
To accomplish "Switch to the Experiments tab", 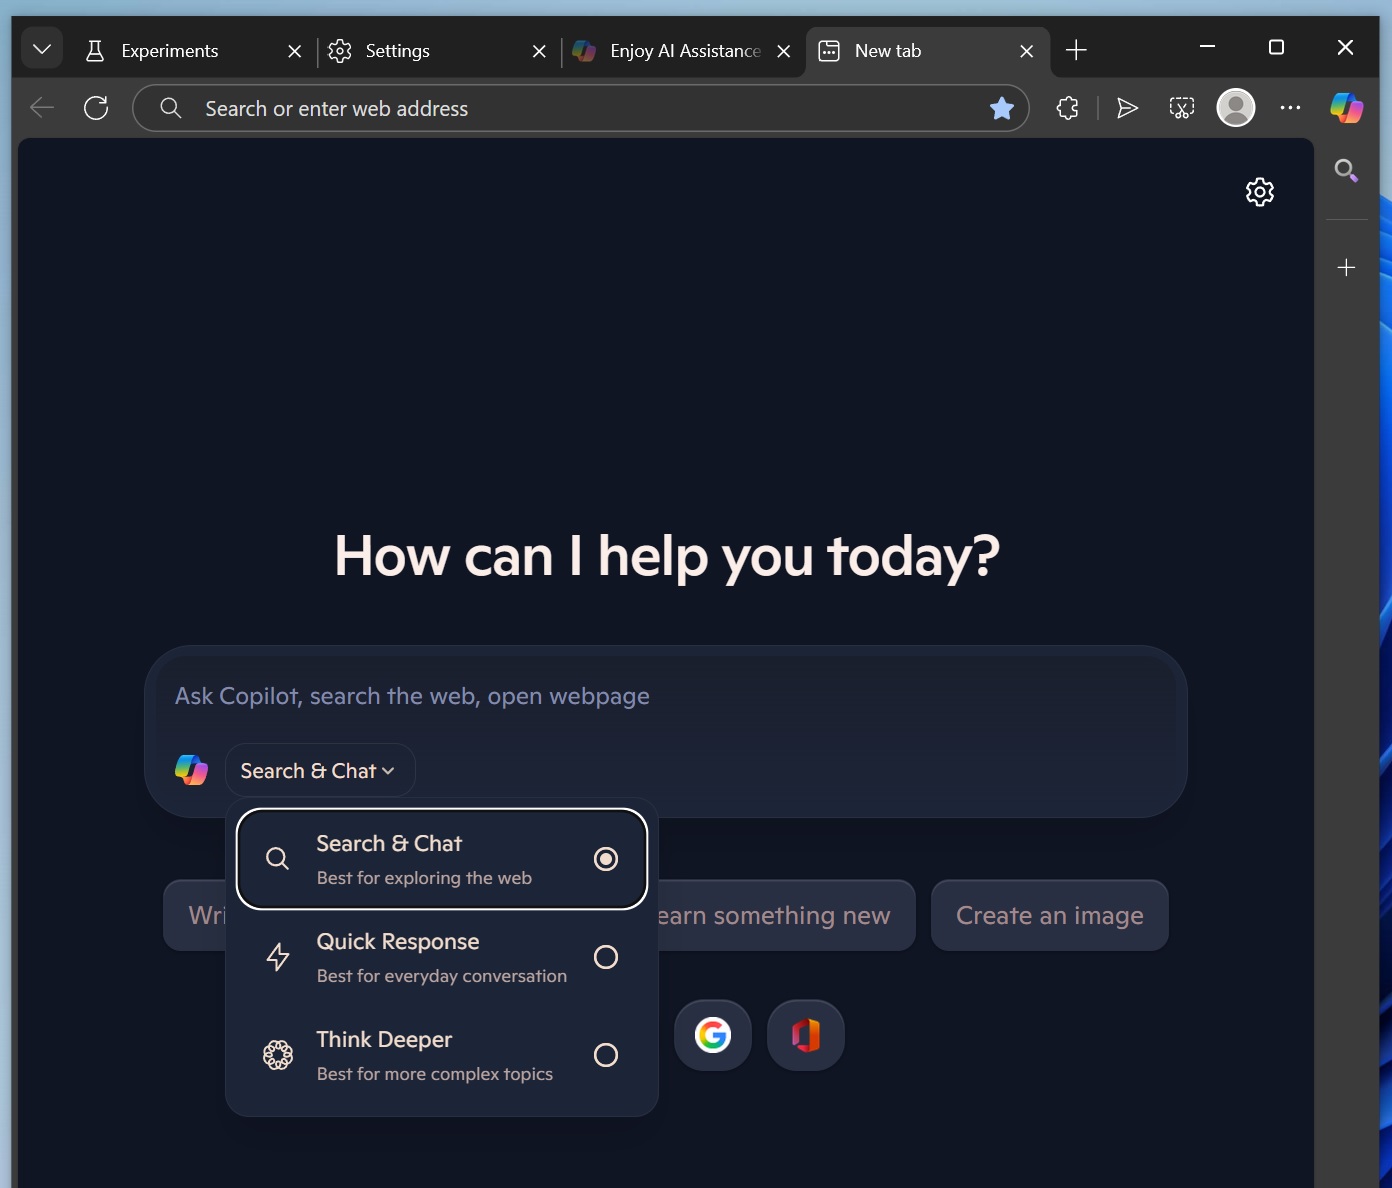I will point(170,51).
